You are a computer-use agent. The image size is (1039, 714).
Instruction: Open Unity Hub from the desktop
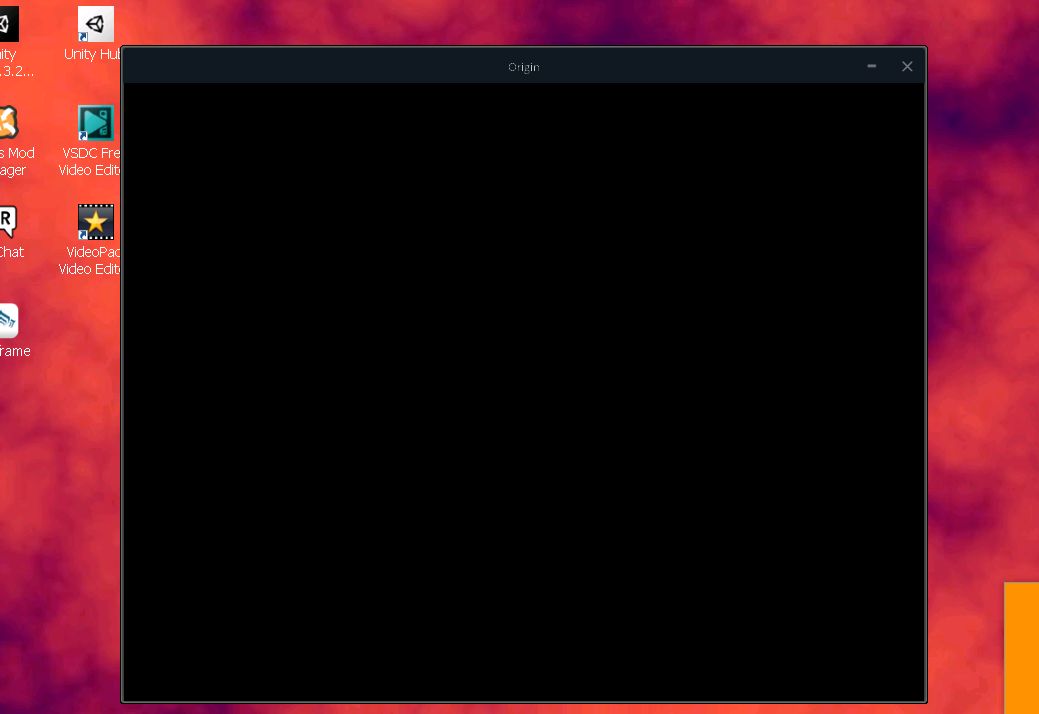point(95,22)
